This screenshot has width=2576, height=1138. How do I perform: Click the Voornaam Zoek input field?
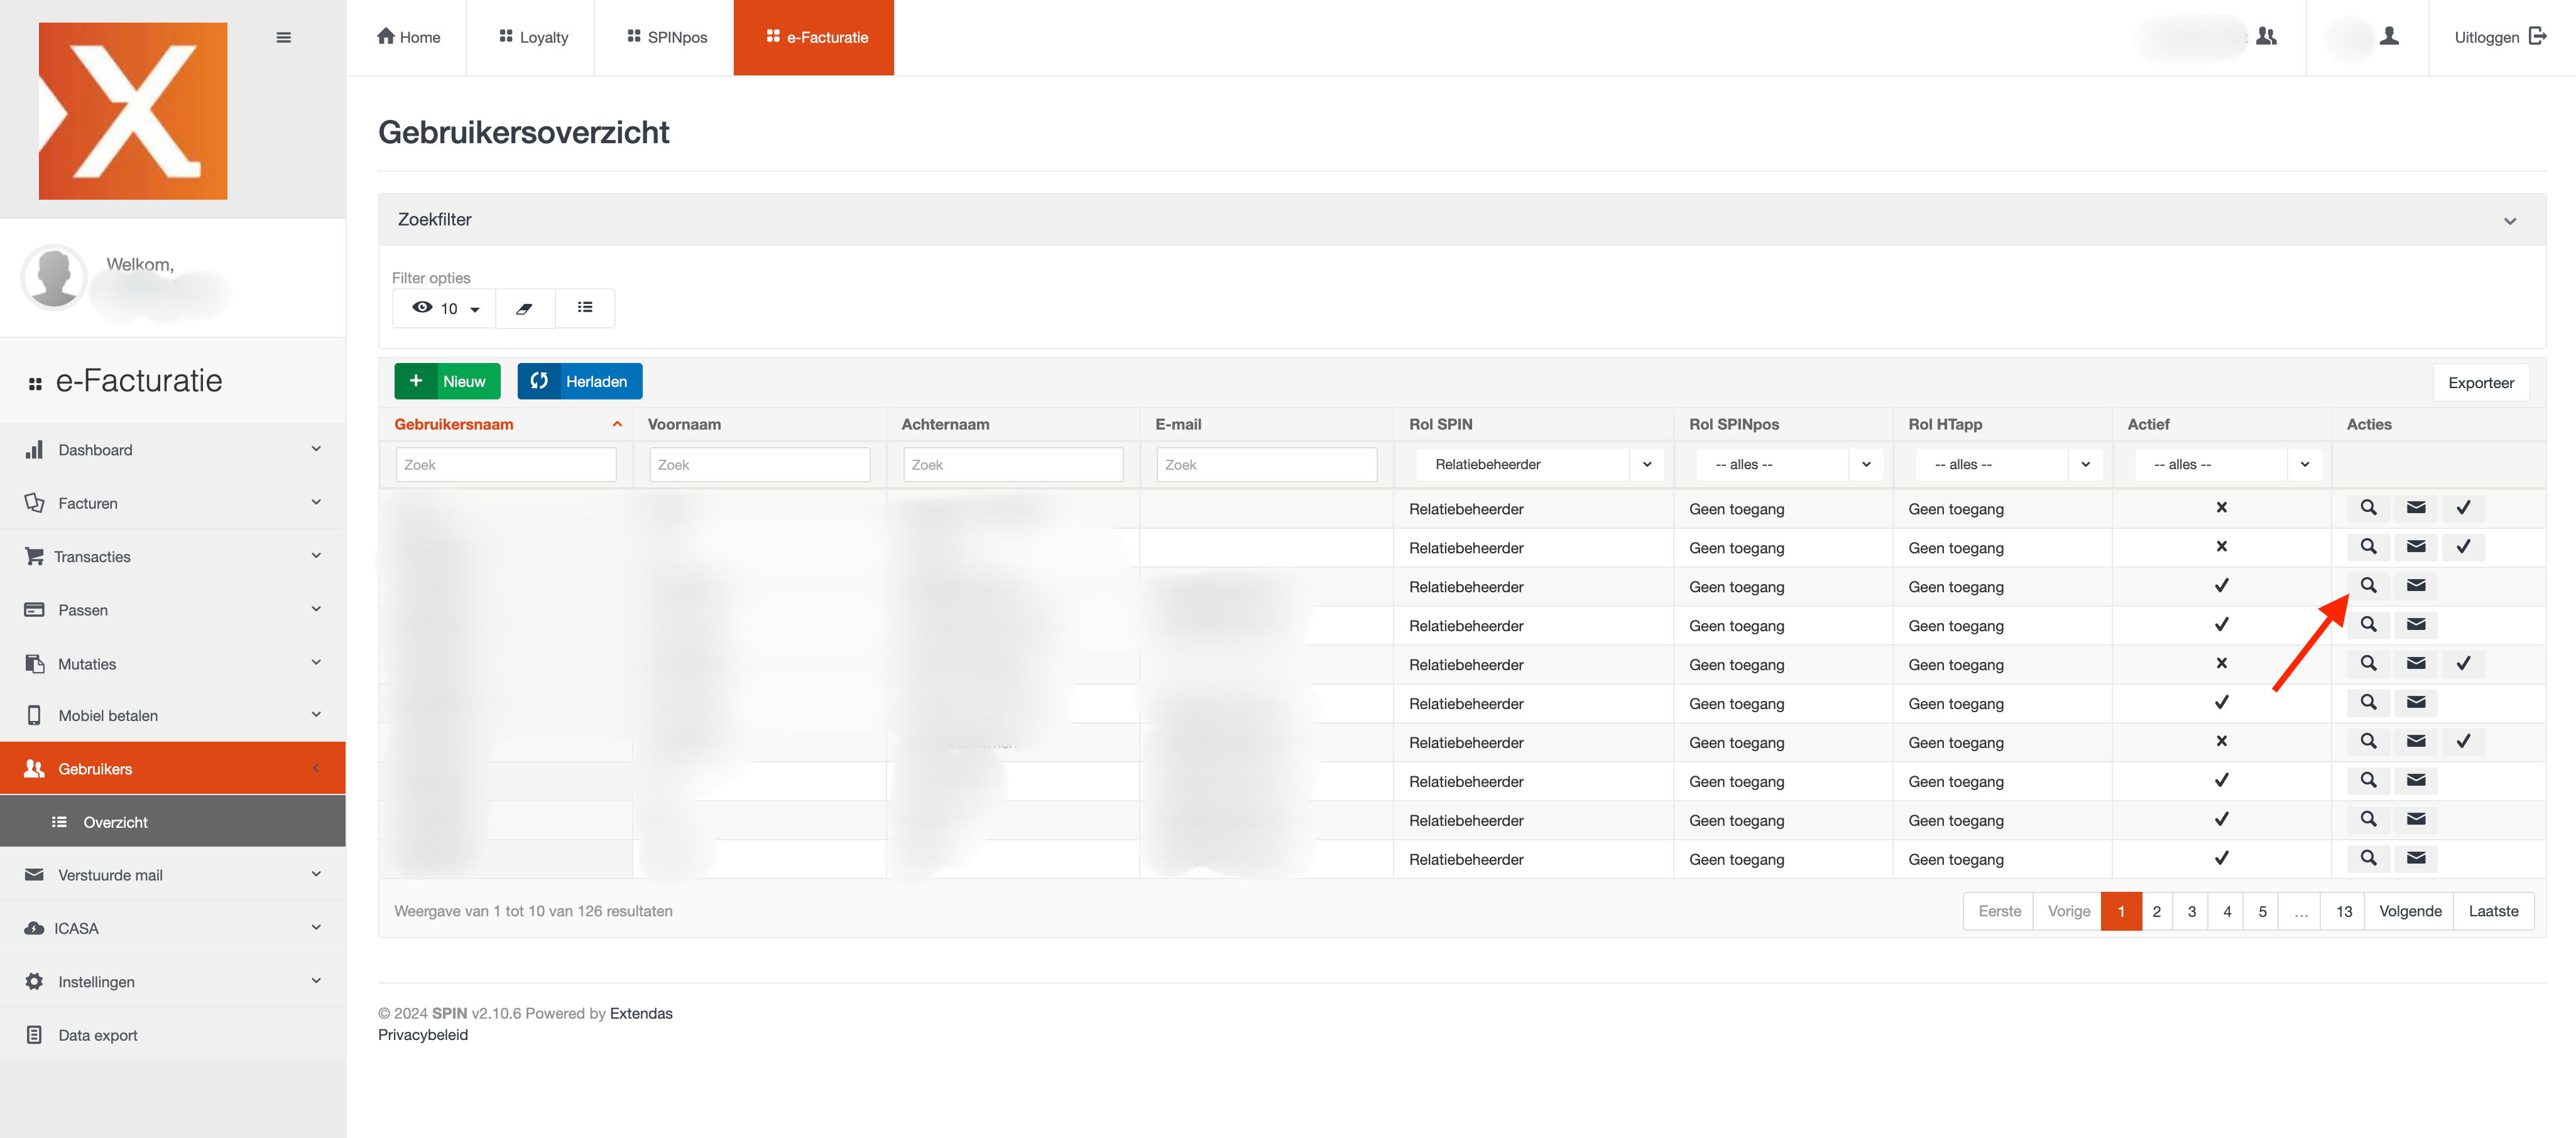point(759,465)
